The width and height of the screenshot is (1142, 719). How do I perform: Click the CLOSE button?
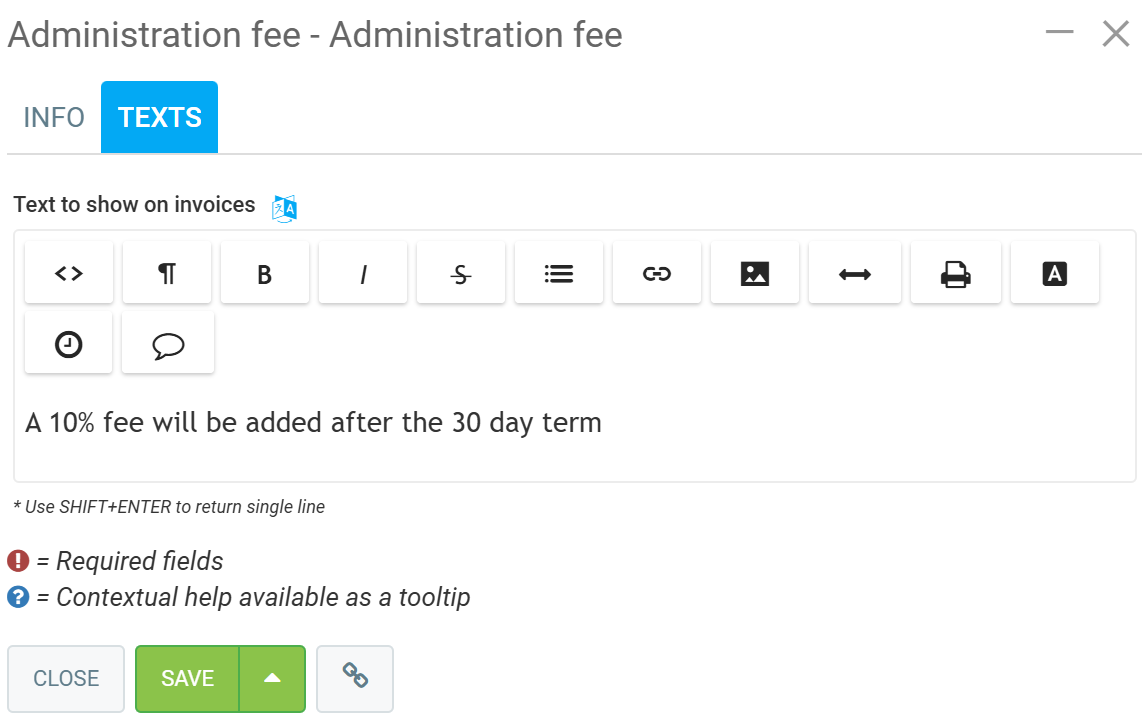click(66, 678)
